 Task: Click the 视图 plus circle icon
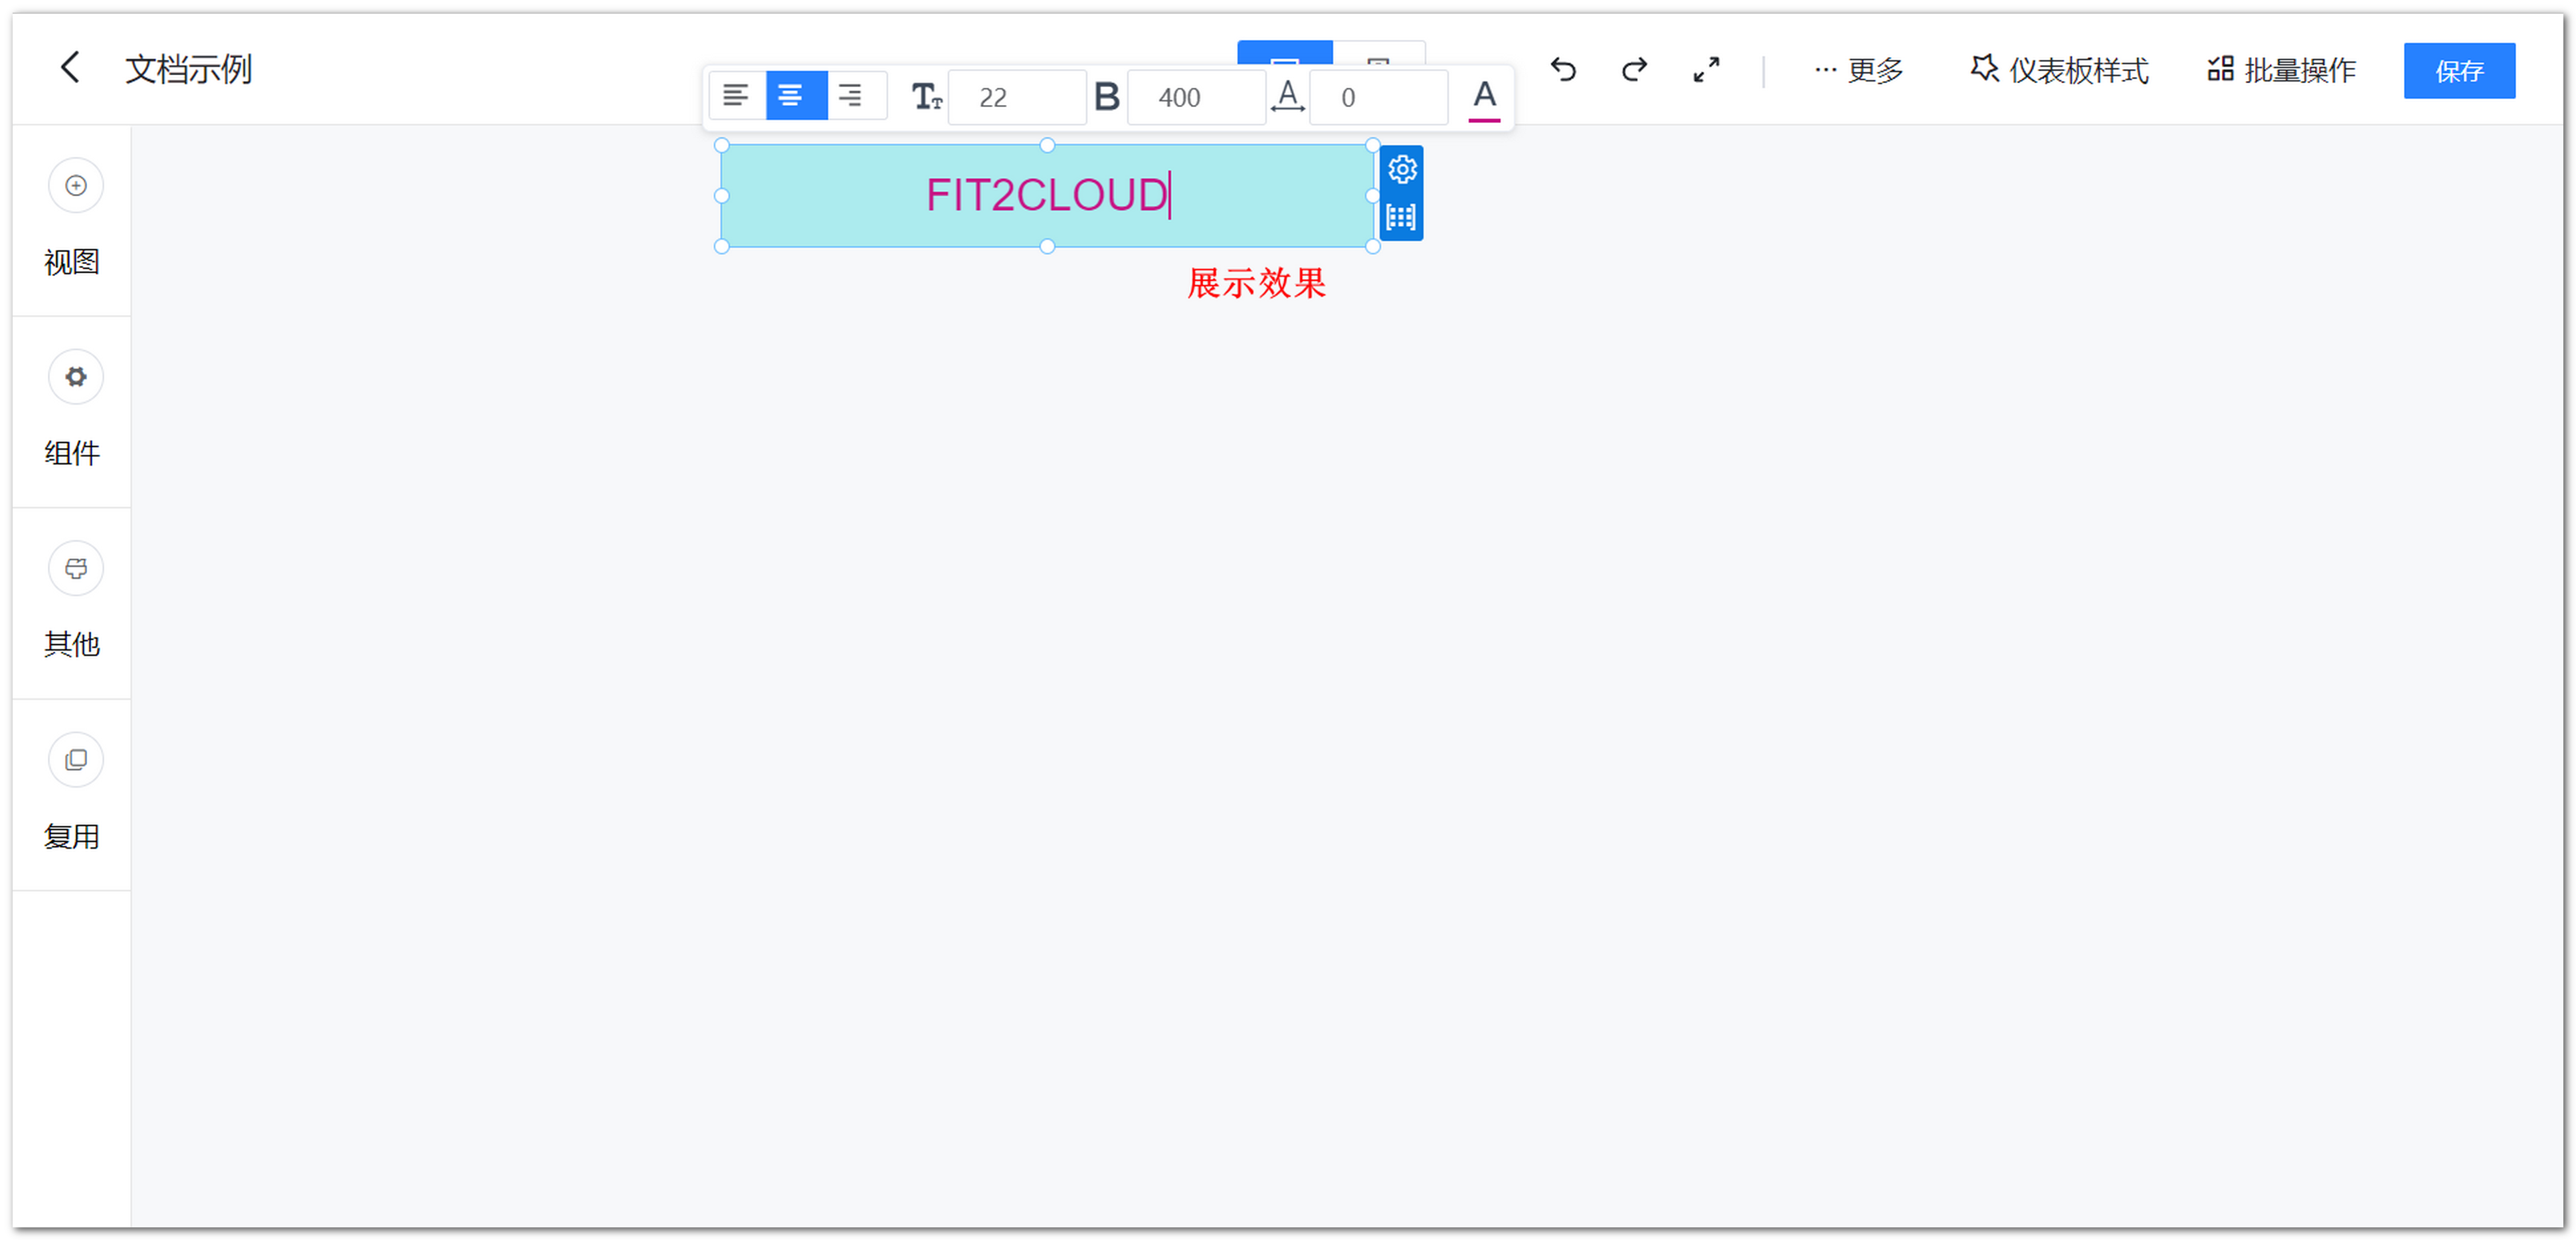click(x=76, y=185)
